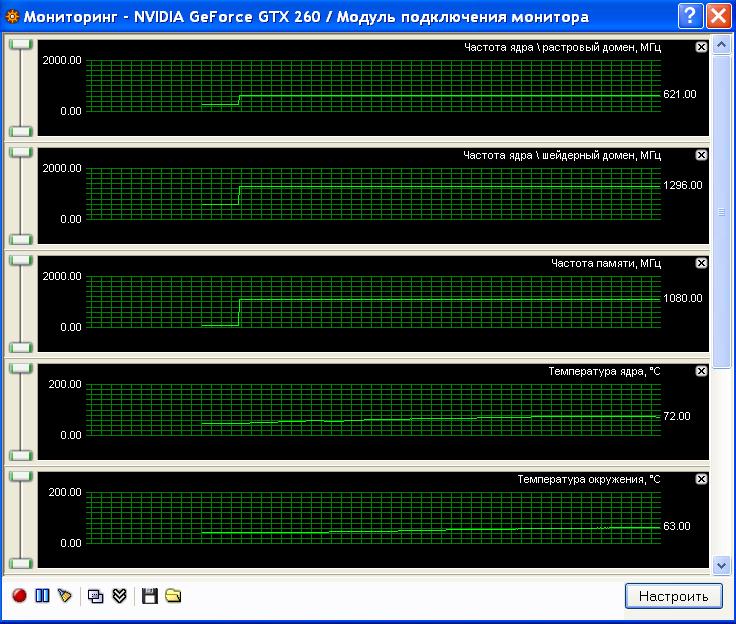736x624 pixels.
Task: Click upper slider handle of Температура окружения graph
Action: click(21, 476)
